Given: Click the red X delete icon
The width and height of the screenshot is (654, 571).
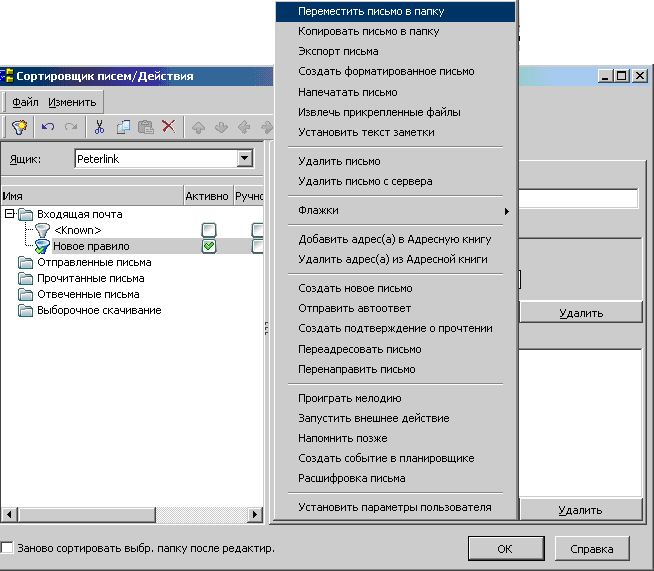Looking at the screenshot, I should 168,127.
